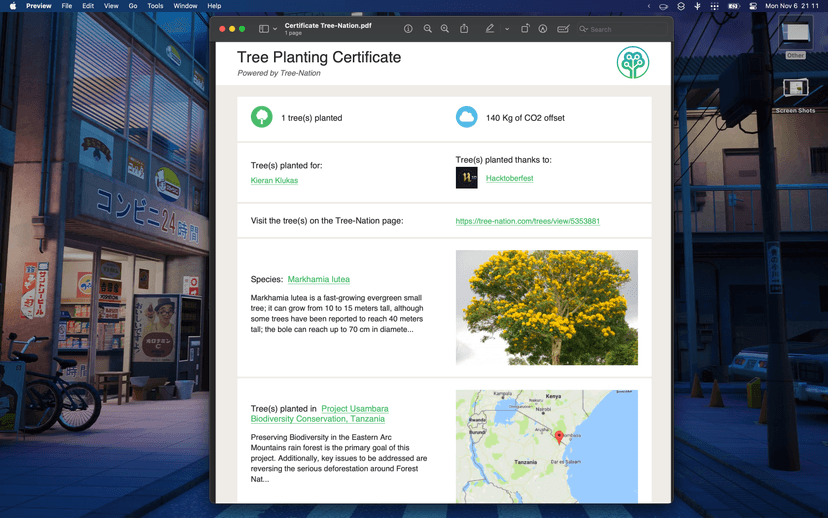Image resolution: width=828 pixels, height=518 pixels.
Task: Rotate the page with the rotate icon
Action: pos(524,29)
